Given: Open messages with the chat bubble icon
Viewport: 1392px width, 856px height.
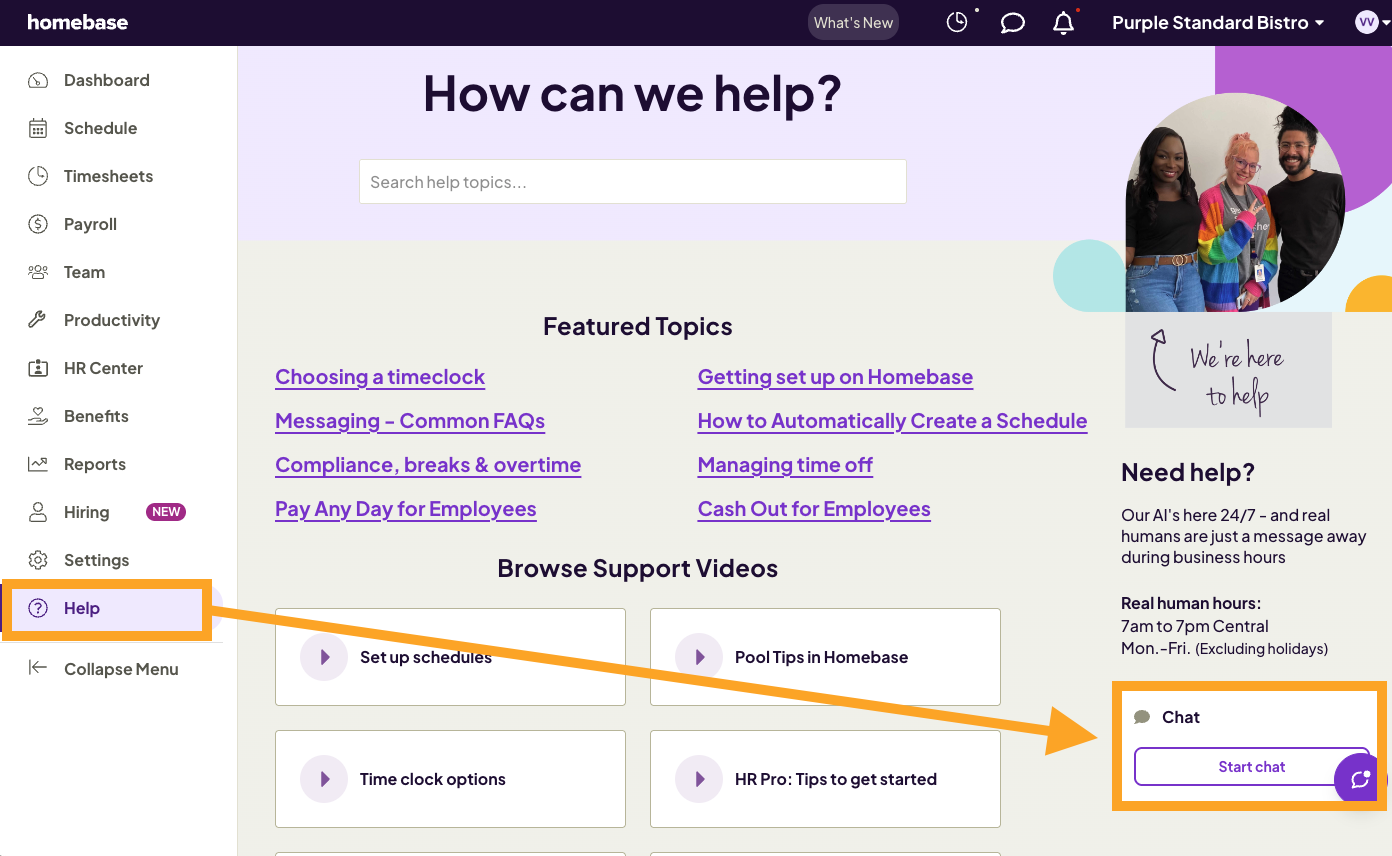Looking at the screenshot, I should point(1012,22).
